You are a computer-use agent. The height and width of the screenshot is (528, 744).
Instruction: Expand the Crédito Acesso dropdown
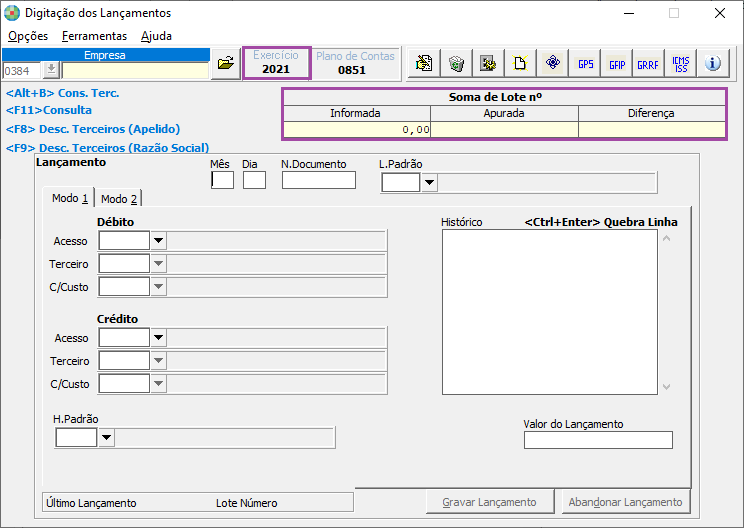[x=158, y=338]
